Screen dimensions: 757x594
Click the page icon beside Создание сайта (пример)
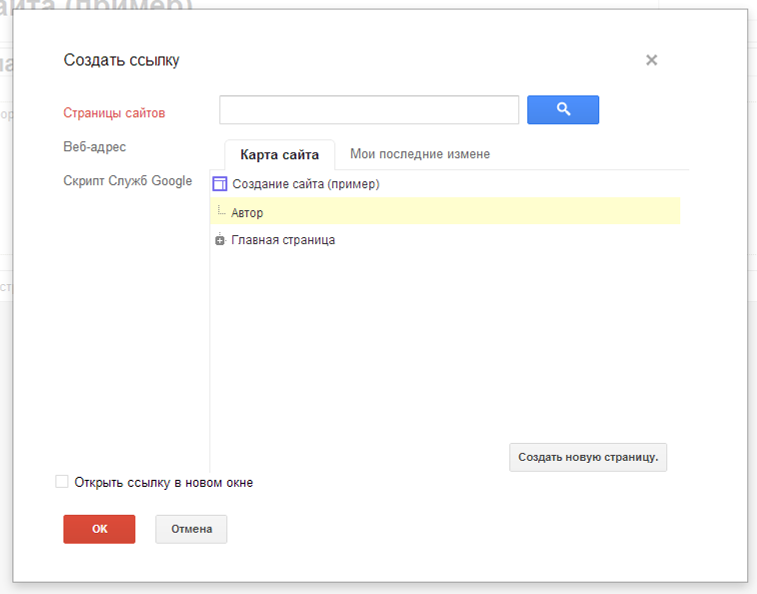[220, 184]
